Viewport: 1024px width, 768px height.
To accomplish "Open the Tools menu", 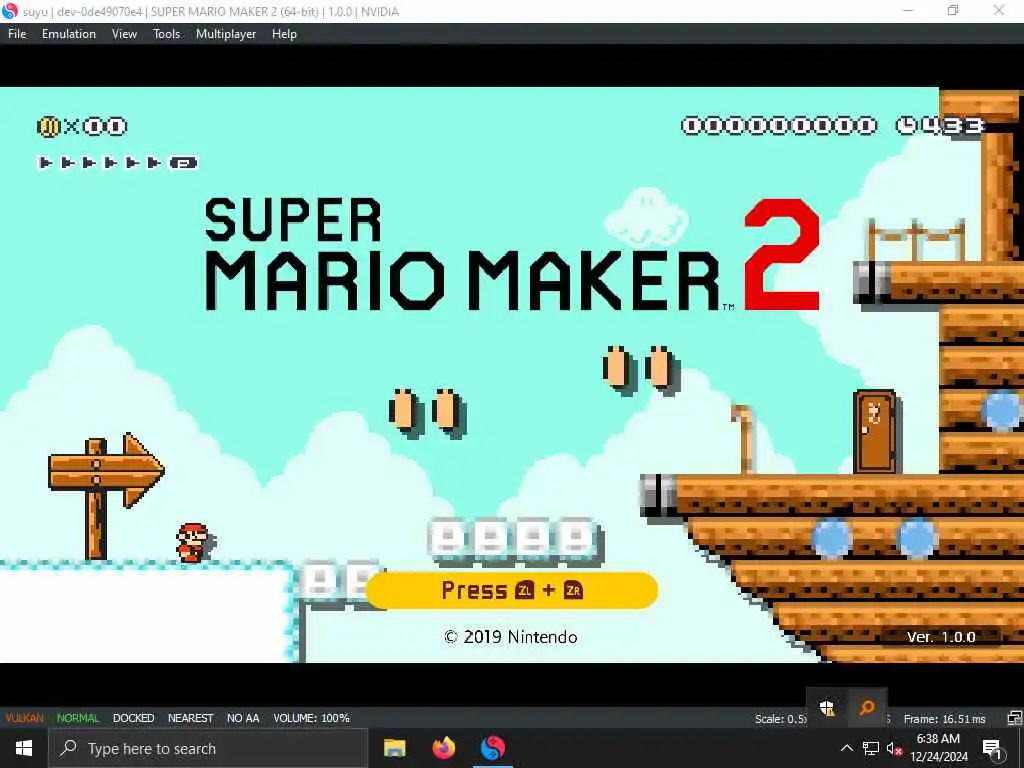I will tap(167, 34).
